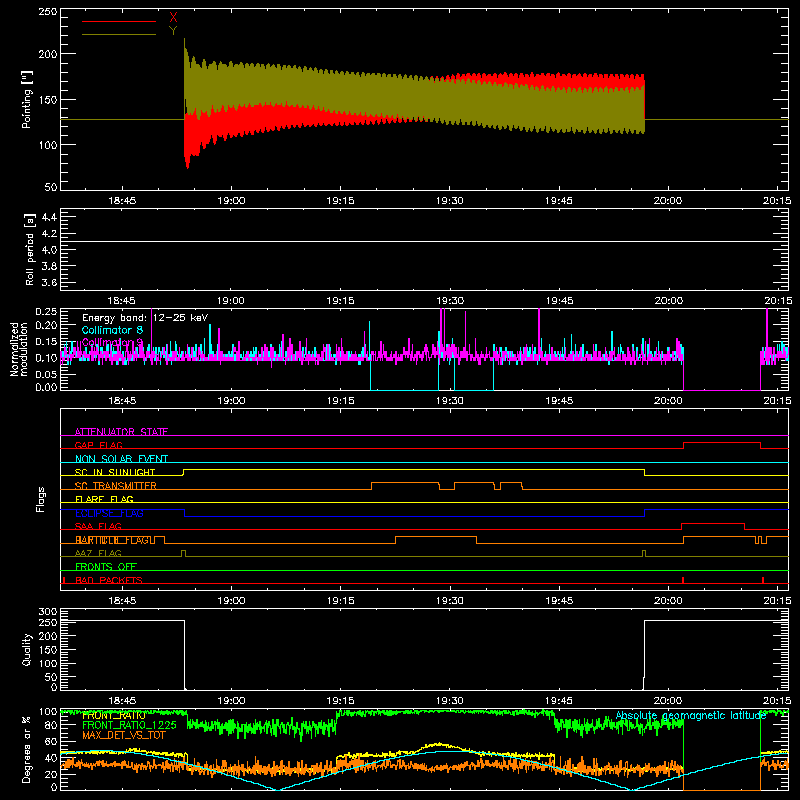The image size is (800, 800).
Task: Select the yellow FRONT_RATIO legend label
Action: coord(113,715)
